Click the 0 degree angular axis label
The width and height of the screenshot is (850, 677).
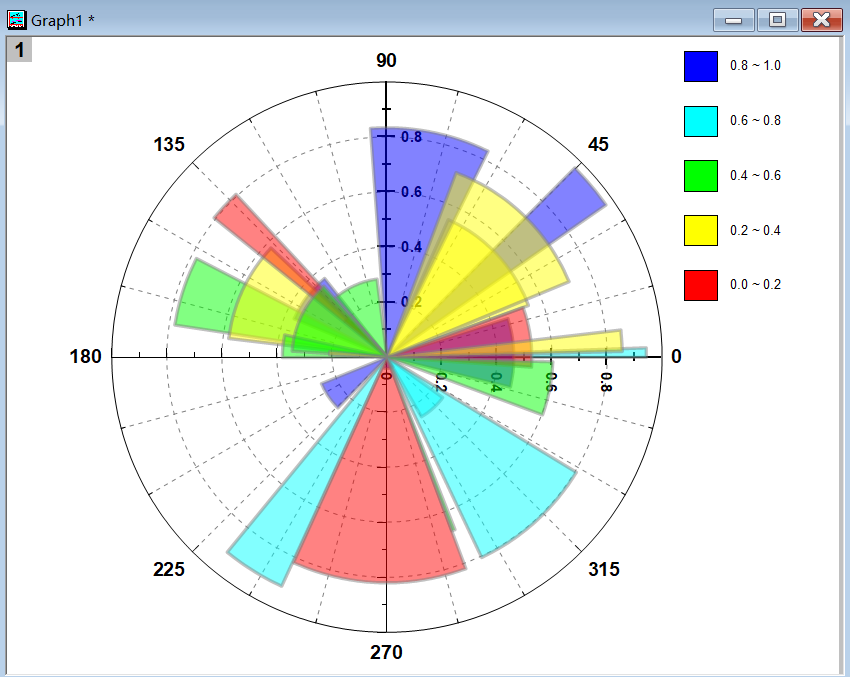[x=676, y=357]
